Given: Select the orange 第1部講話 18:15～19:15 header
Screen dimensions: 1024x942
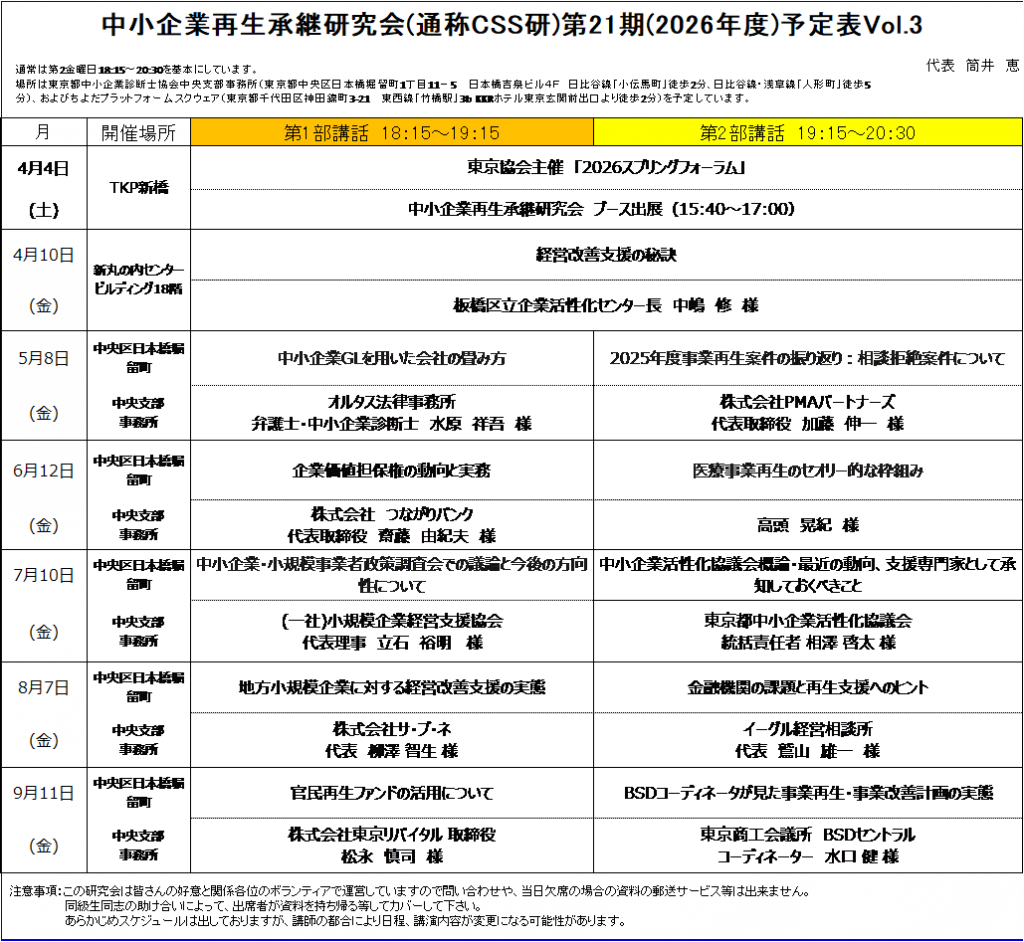Looking at the screenshot, I should pos(392,133).
